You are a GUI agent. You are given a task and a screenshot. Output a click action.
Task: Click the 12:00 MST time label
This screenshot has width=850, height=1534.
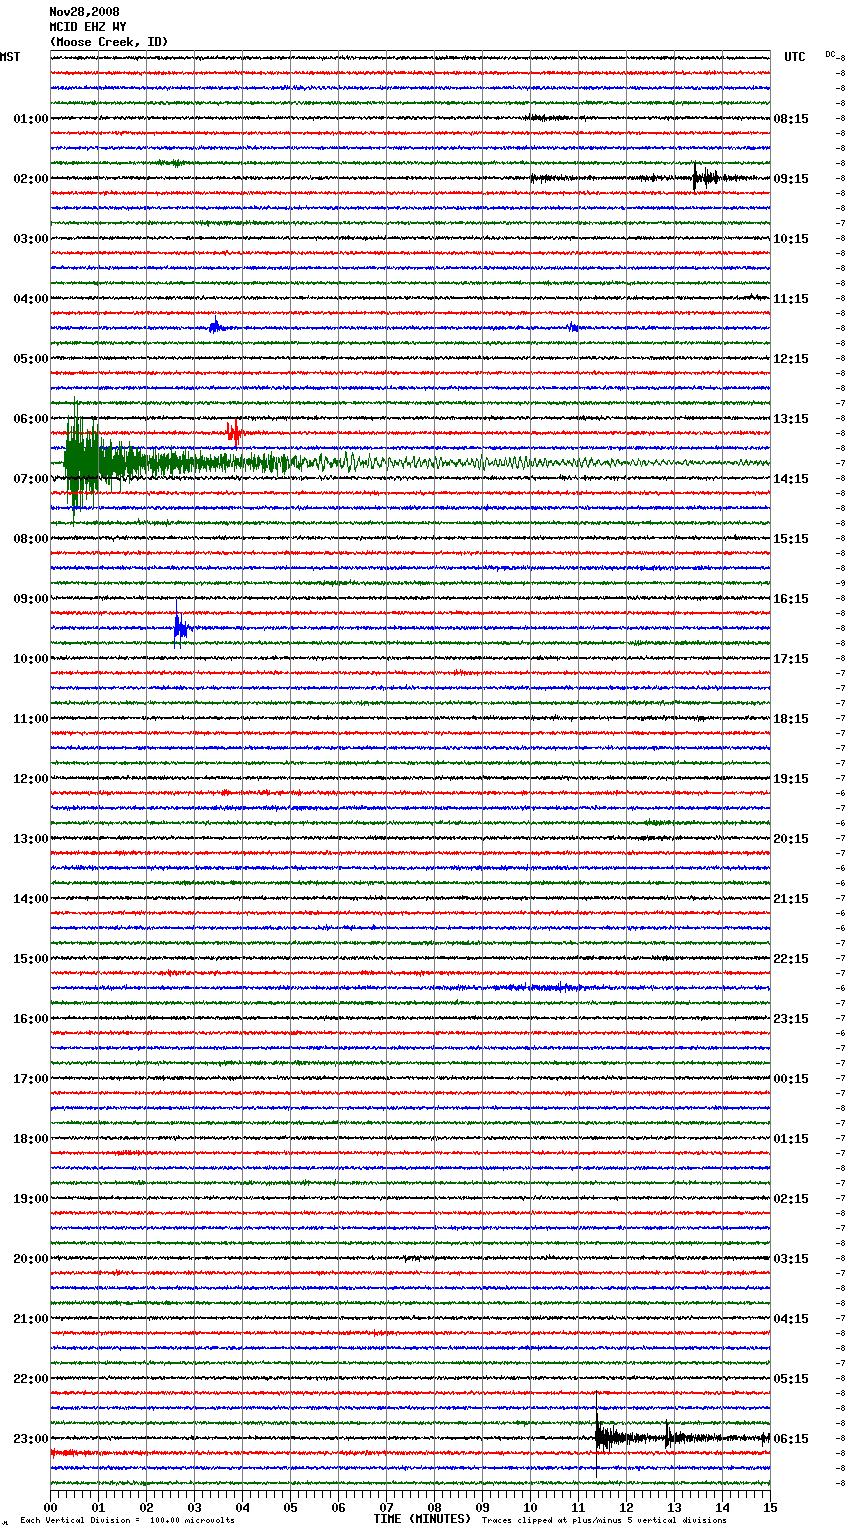click(x=31, y=779)
